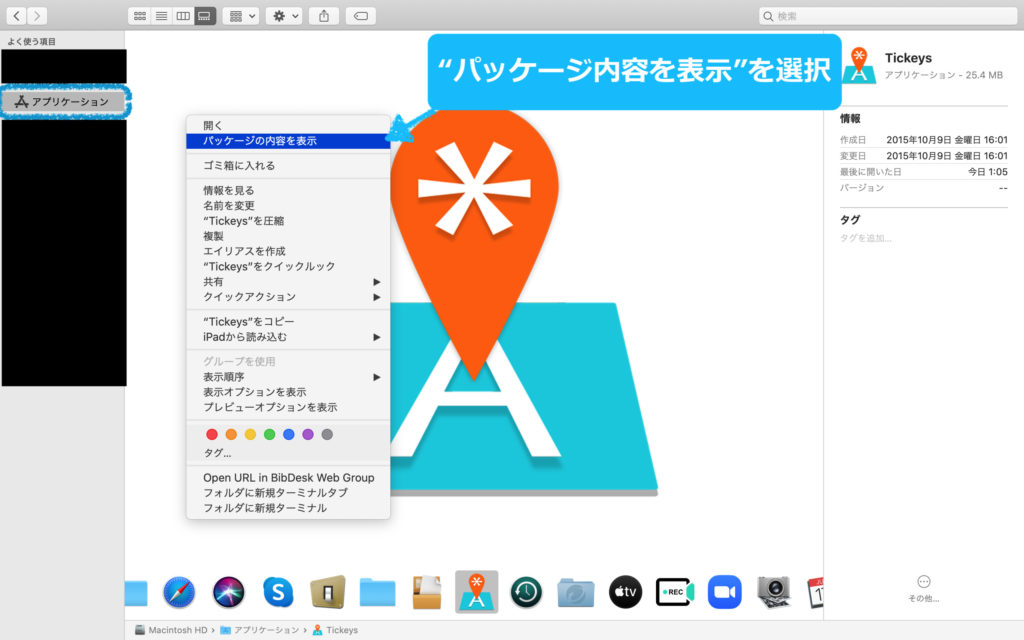Select the Zoom icon in the gallery strip
Screen dimensions: 1024x640
pos(725,592)
